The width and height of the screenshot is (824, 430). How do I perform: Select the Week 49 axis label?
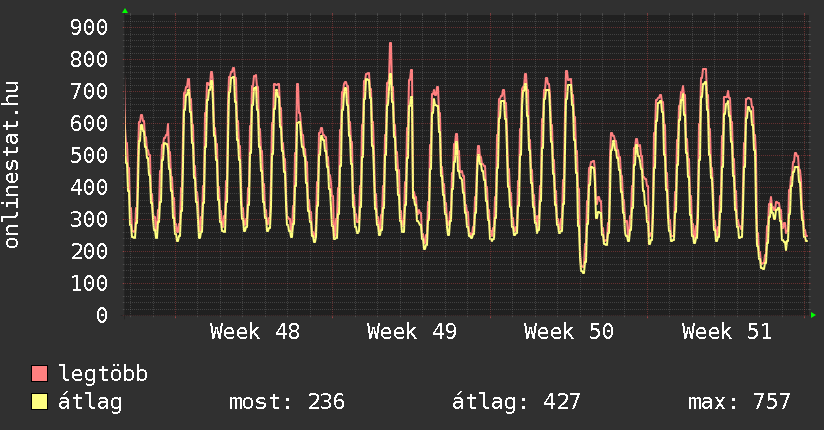click(x=411, y=332)
